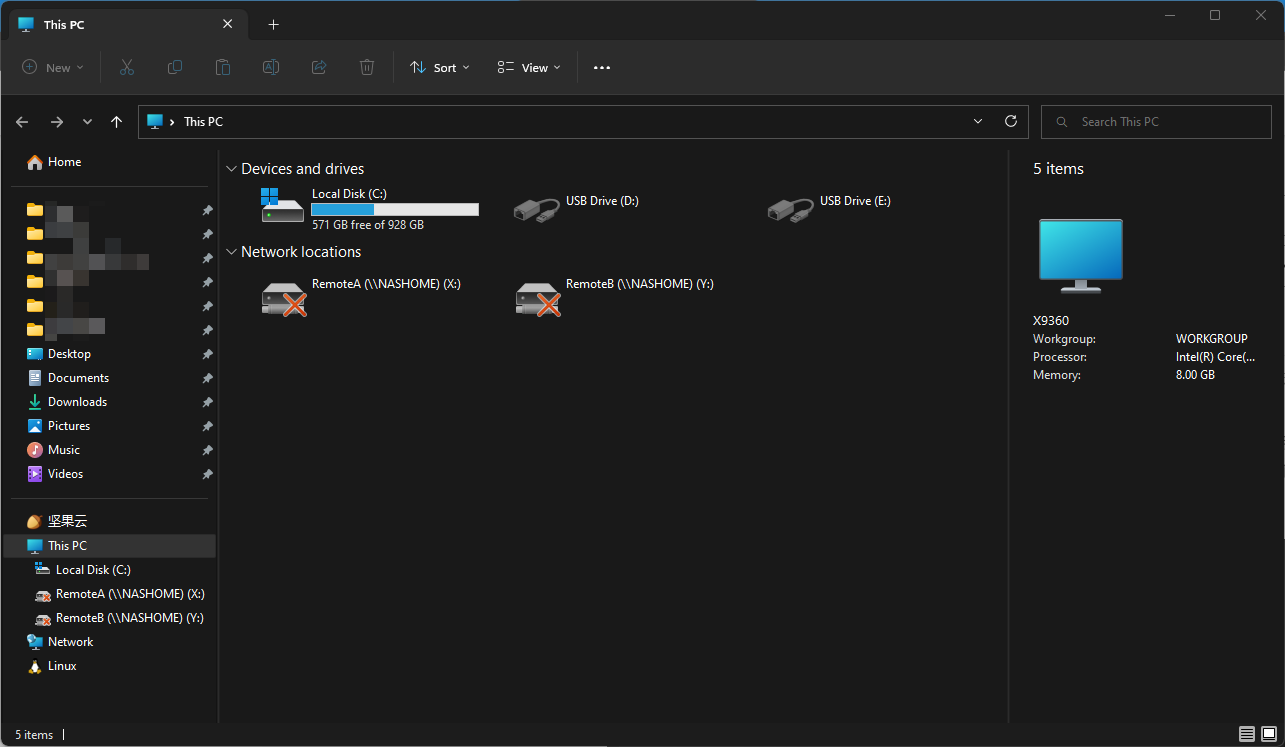Add a new tab with plus button

(x=273, y=25)
